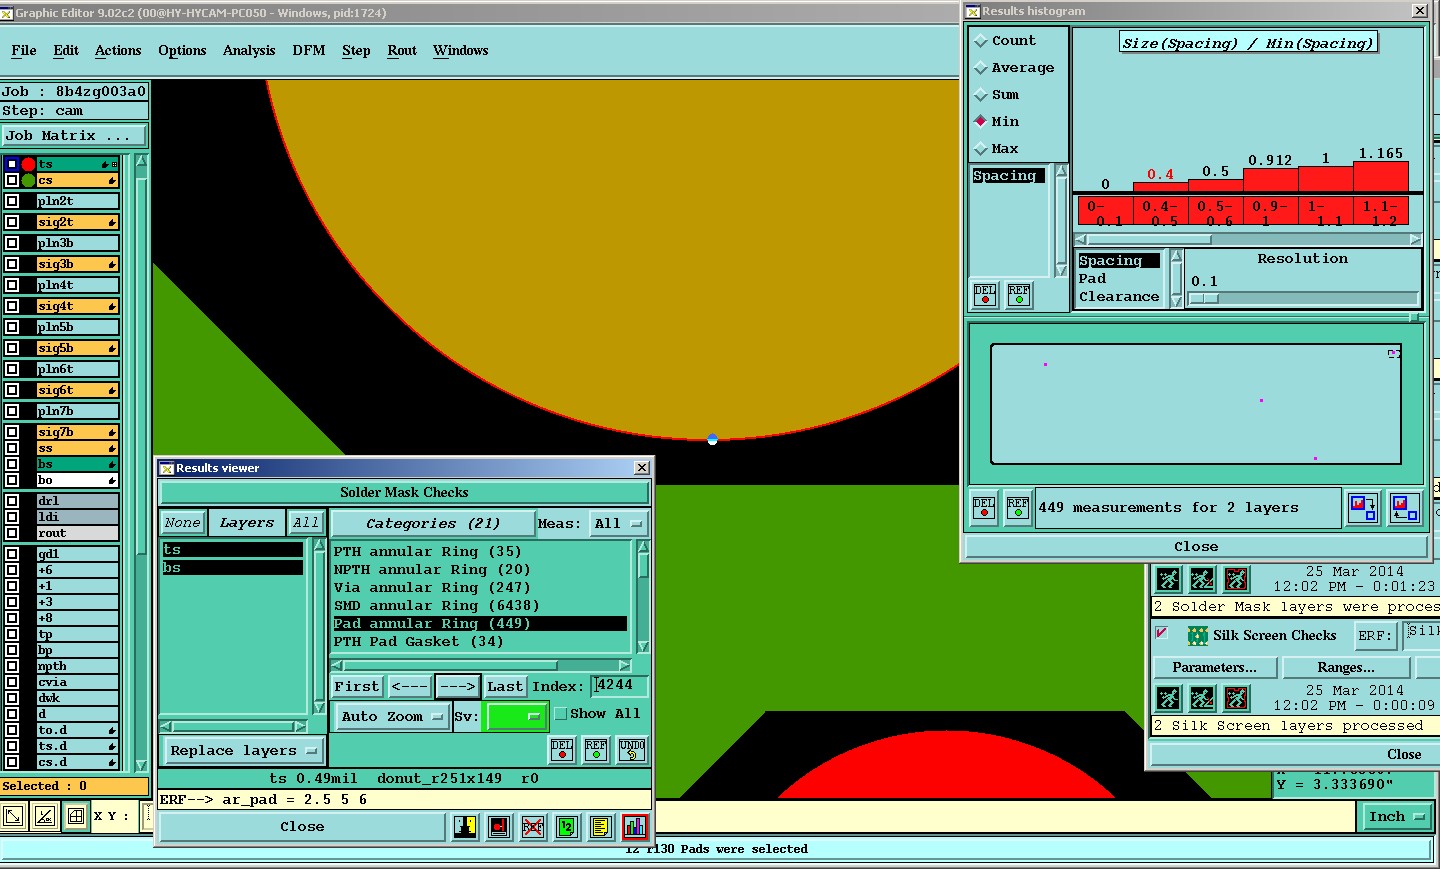1440x869 pixels.
Task: Click Close in Results histogram window
Action: (x=1196, y=546)
